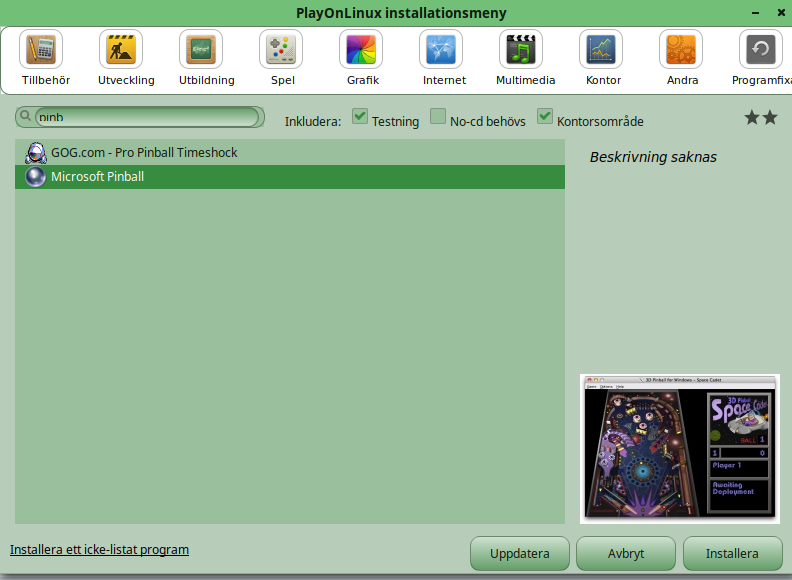Click the Installera button
Image resolution: width=792 pixels, height=580 pixels.
point(732,553)
